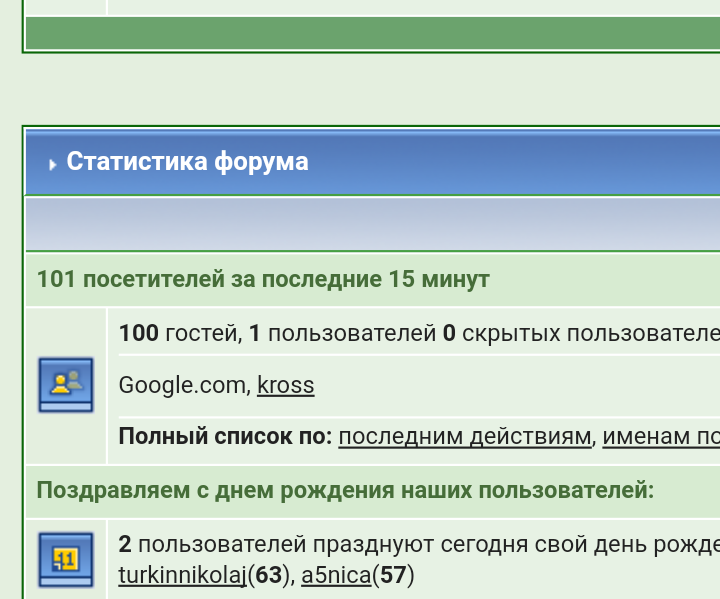Open the kross user profile
Viewport: 720px width, 599px height.
click(x=285, y=385)
